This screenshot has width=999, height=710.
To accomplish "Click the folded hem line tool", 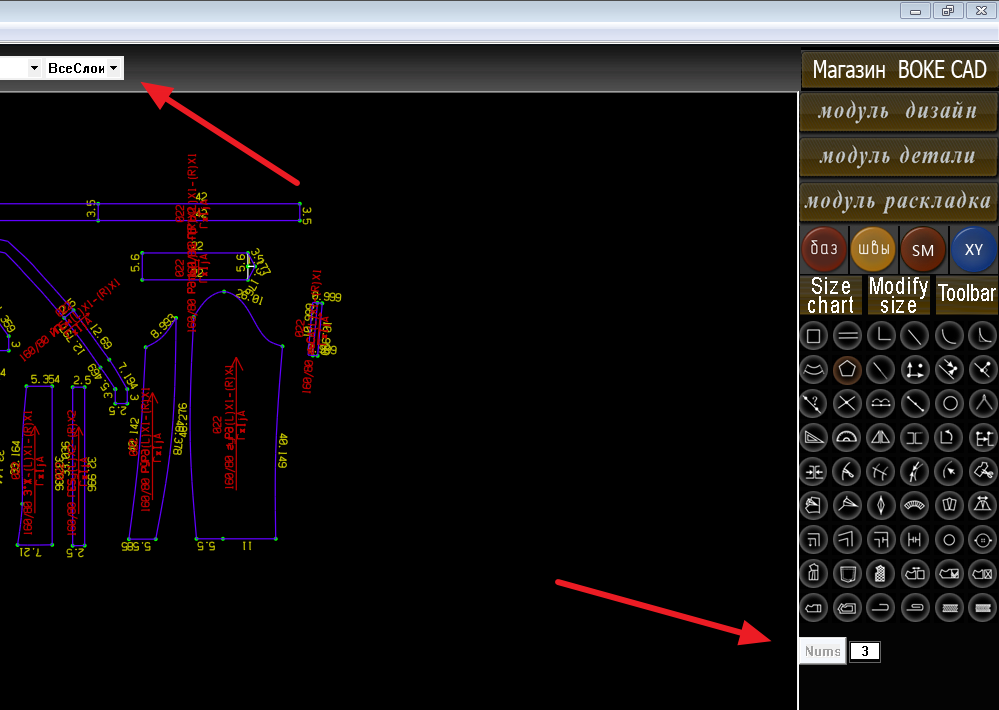I will tap(882, 608).
